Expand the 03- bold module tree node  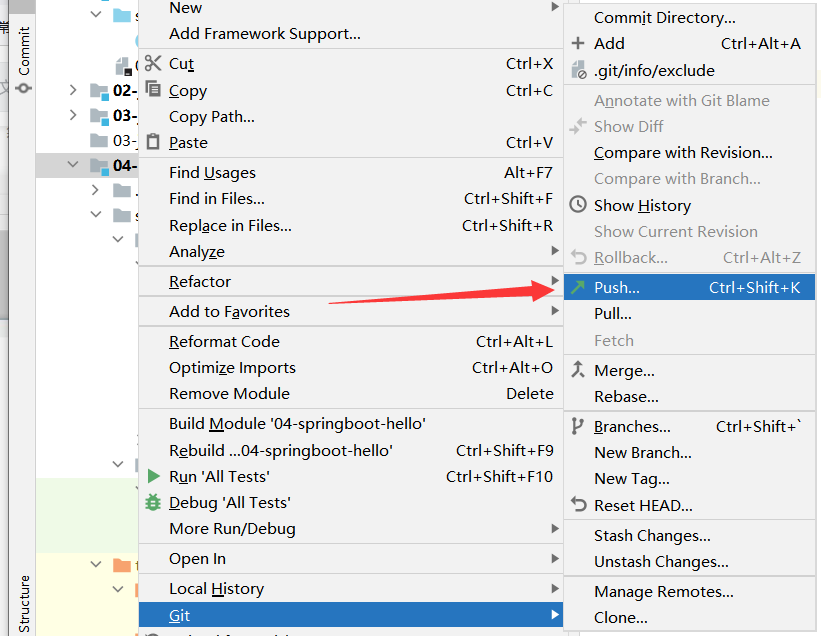73,115
